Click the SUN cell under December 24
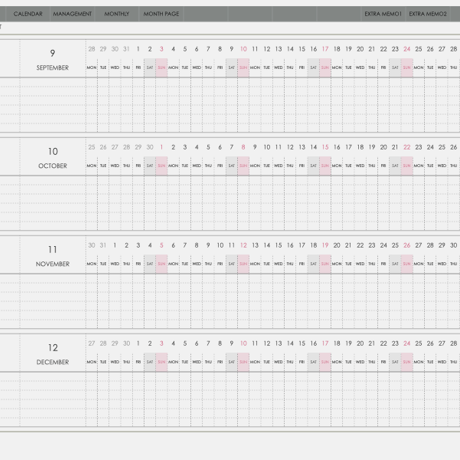Viewport: 460px width, 460px height. pos(407,362)
